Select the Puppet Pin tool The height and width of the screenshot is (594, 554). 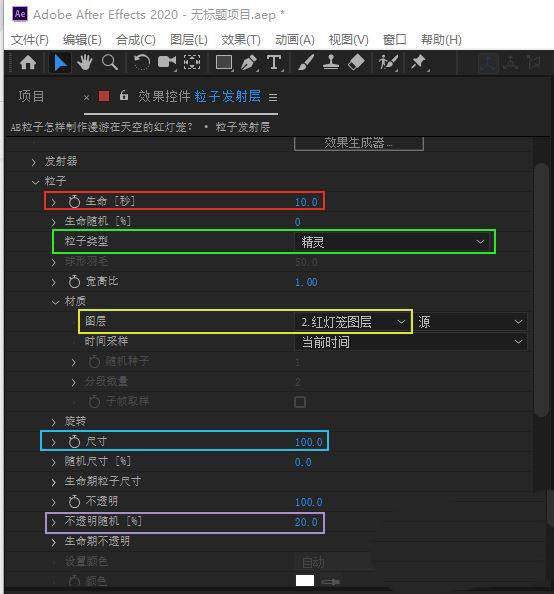coord(419,63)
